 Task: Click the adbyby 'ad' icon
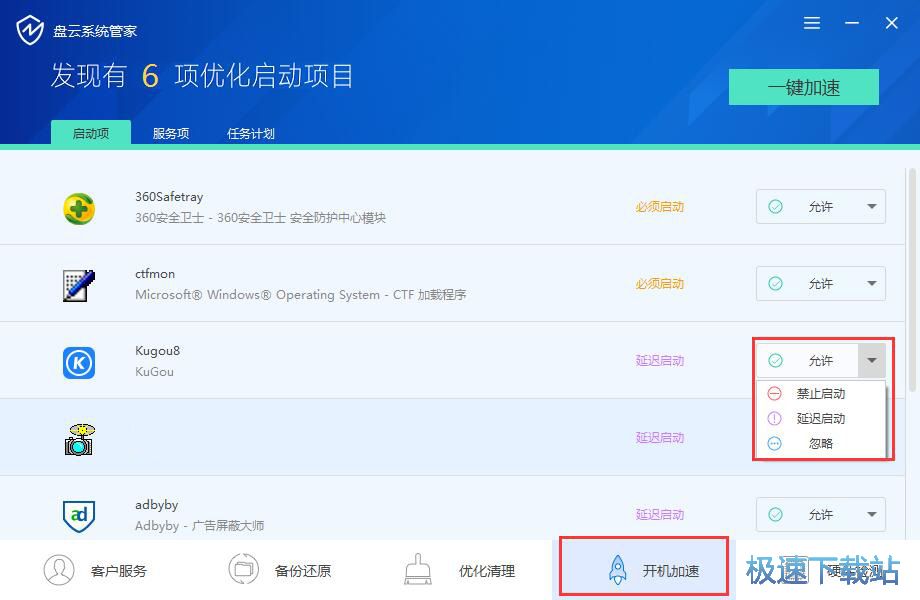79,515
